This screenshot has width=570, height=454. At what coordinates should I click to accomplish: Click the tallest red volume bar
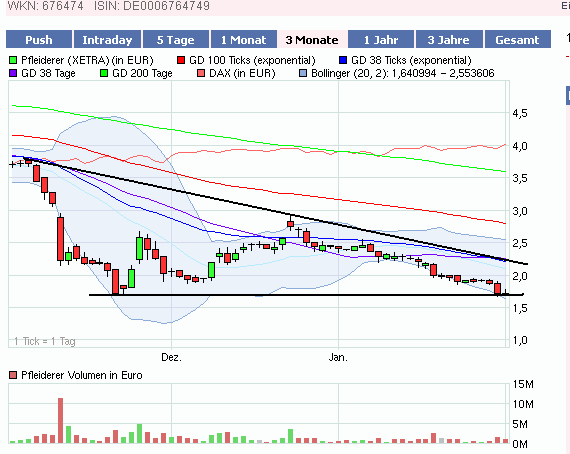pos(60,421)
